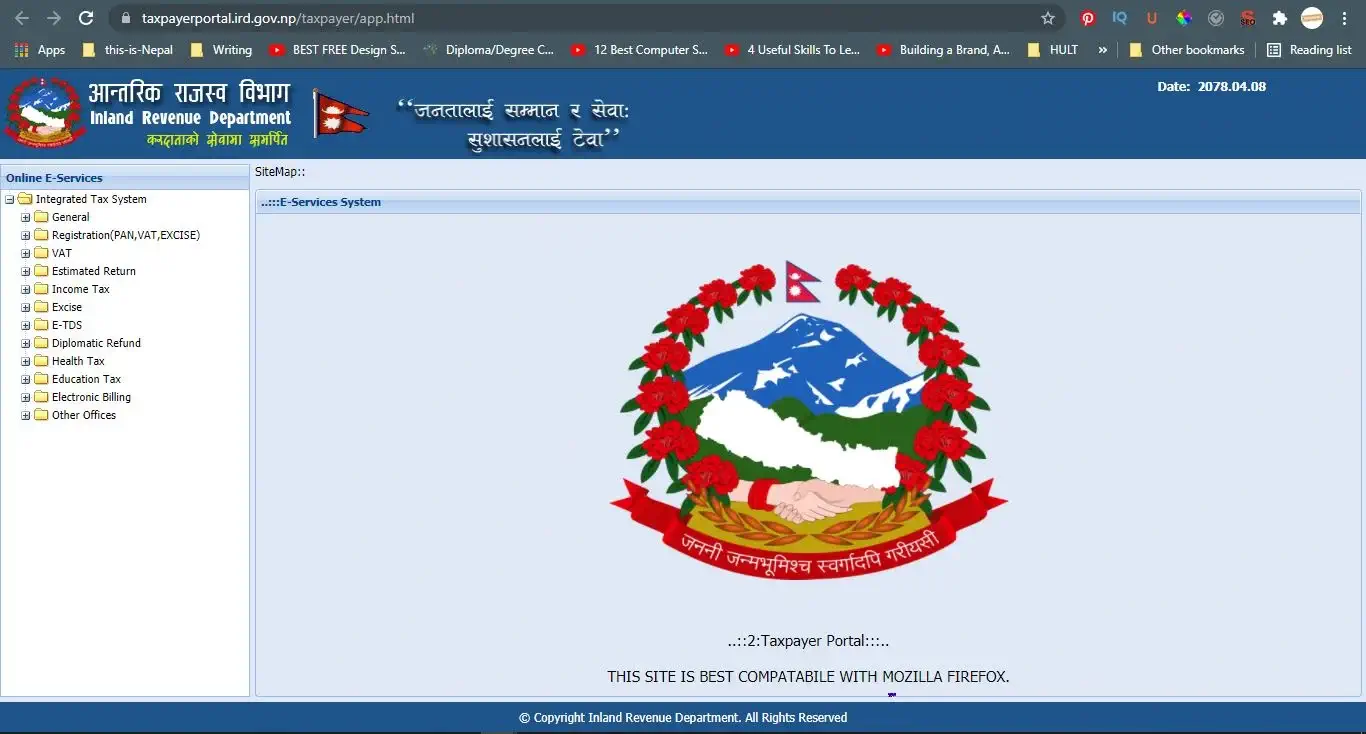Open the Apps grid shortcut
The image size is (1366, 734).
click(x=40, y=50)
